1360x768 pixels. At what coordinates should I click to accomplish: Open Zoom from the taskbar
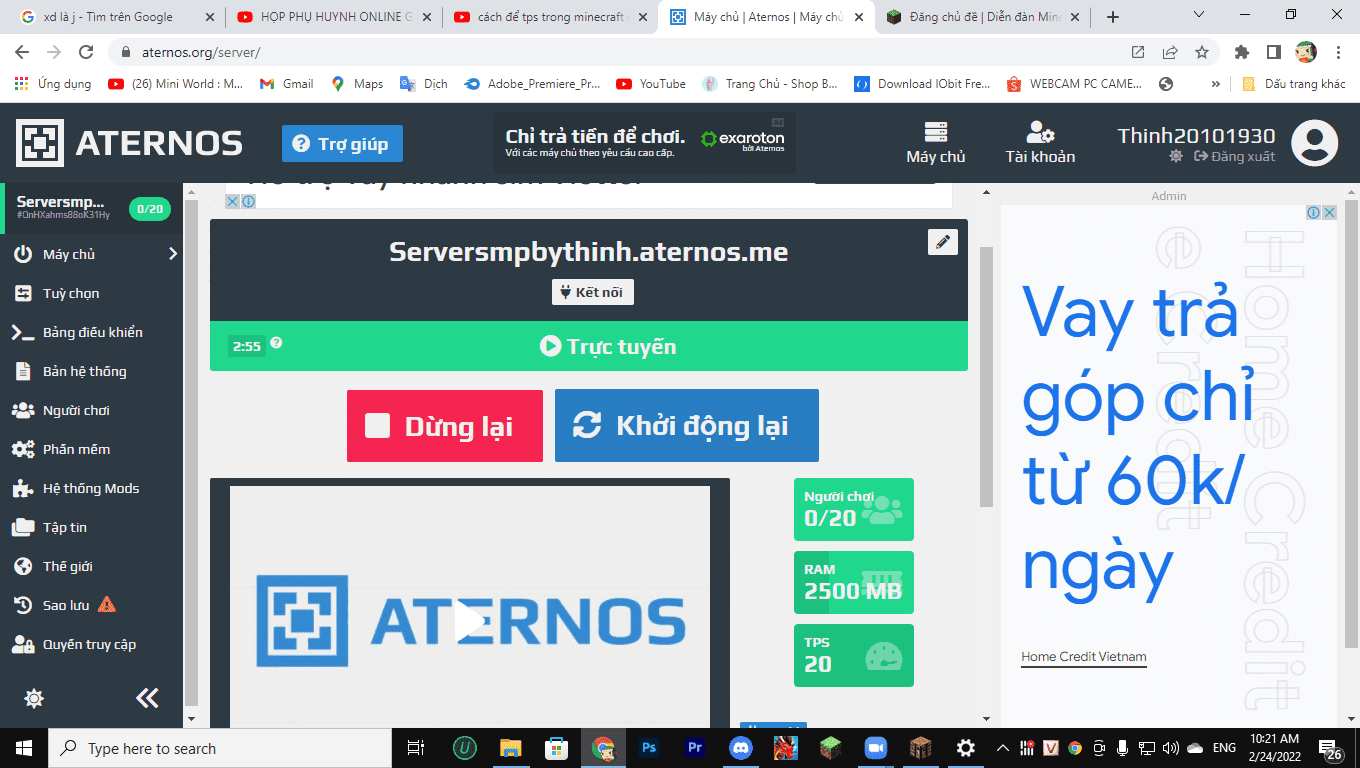point(876,748)
